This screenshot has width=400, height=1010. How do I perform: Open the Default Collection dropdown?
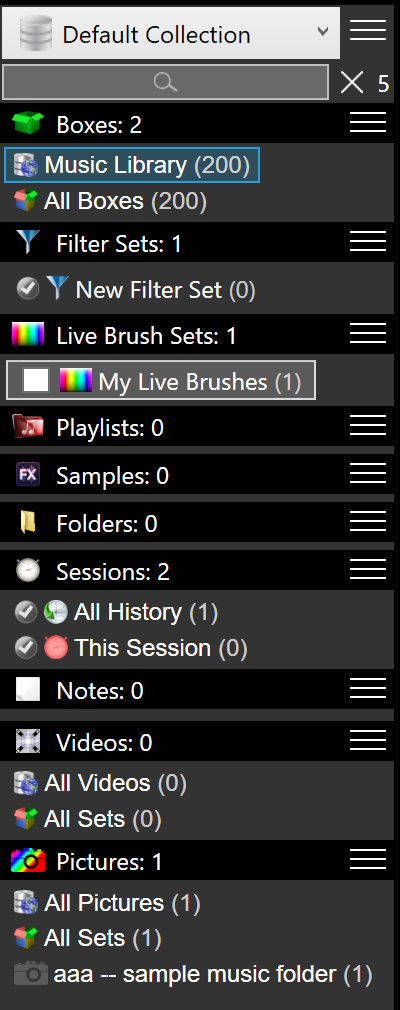point(171,33)
